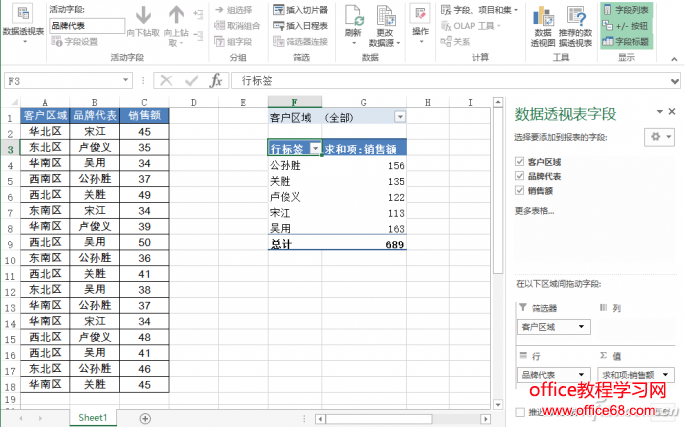Click the select-all corner triangle
Screen dimensions: 685x427
(x=13, y=103)
